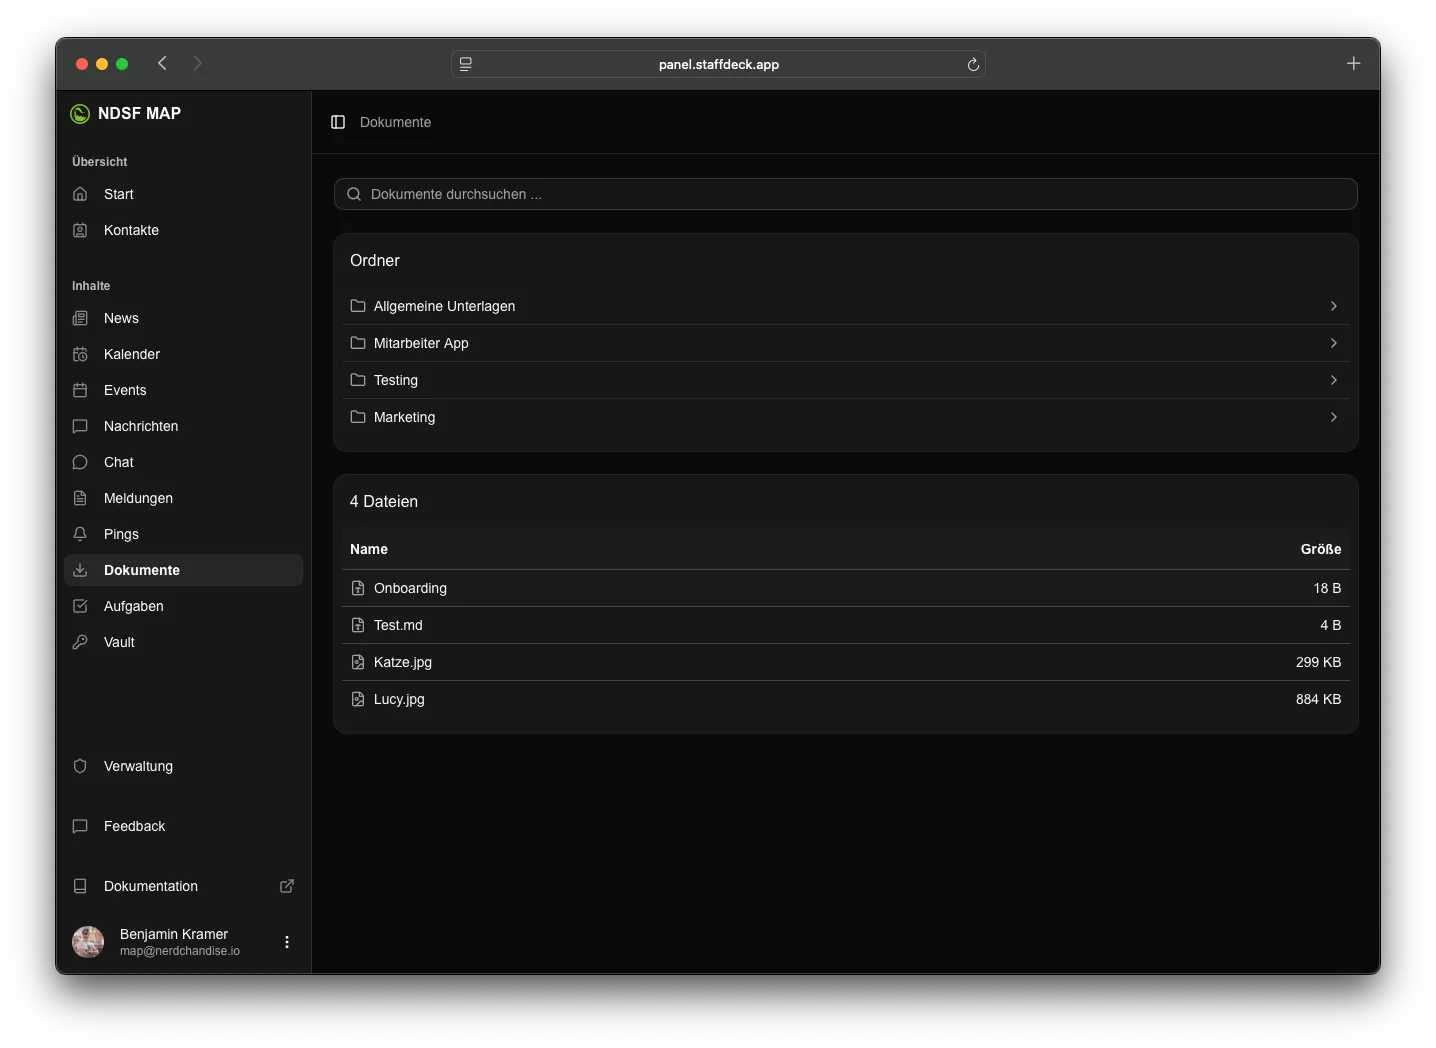
Task: Open user menu three-dots for Benjamin Kramer
Action: tap(287, 942)
